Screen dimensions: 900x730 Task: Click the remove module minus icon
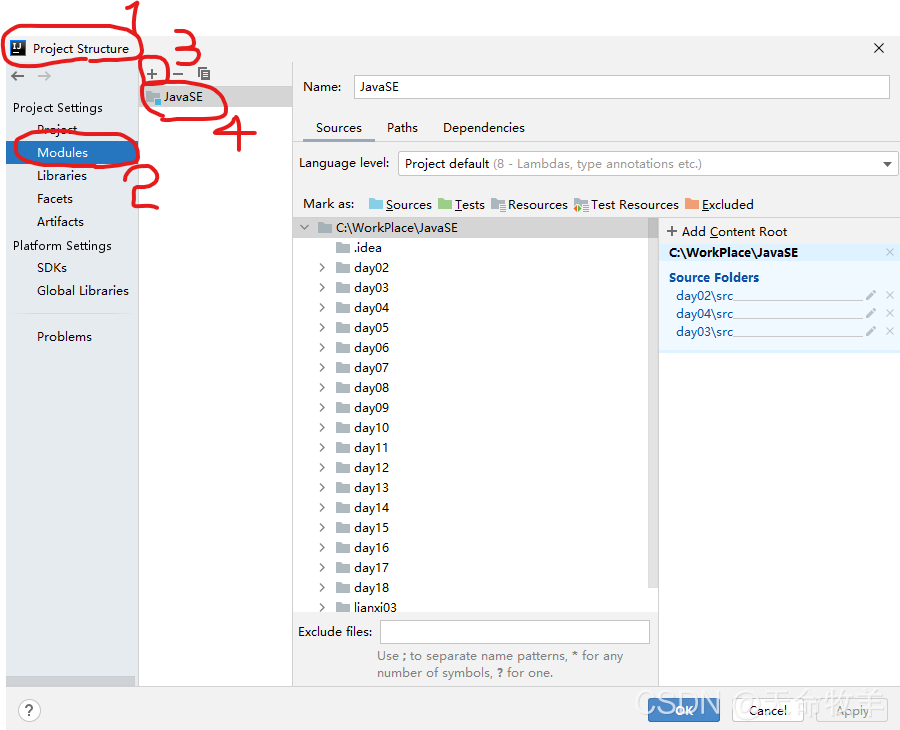[x=178, y=74]
